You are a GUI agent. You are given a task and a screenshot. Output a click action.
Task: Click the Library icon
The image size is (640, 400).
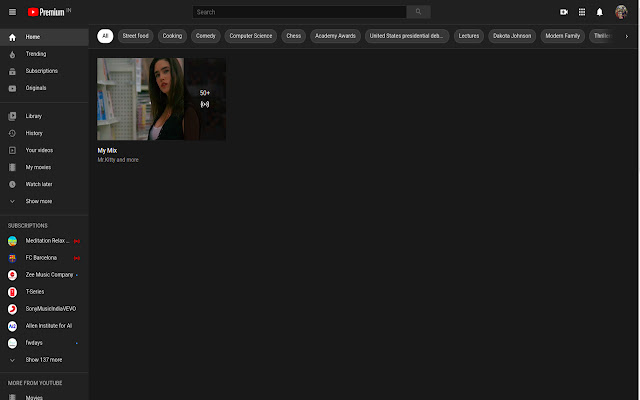[x=12, y=116]
